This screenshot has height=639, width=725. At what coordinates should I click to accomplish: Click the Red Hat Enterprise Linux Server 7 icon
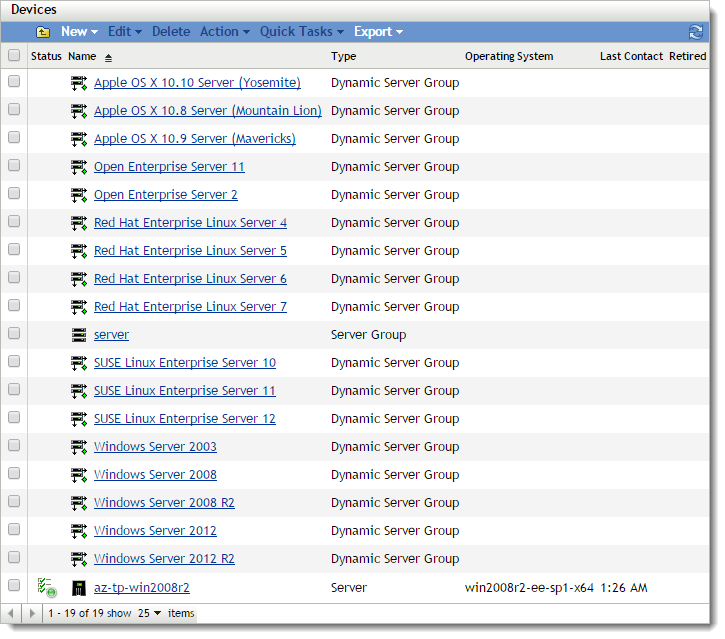pyautogui.click(x=79, y=307)
